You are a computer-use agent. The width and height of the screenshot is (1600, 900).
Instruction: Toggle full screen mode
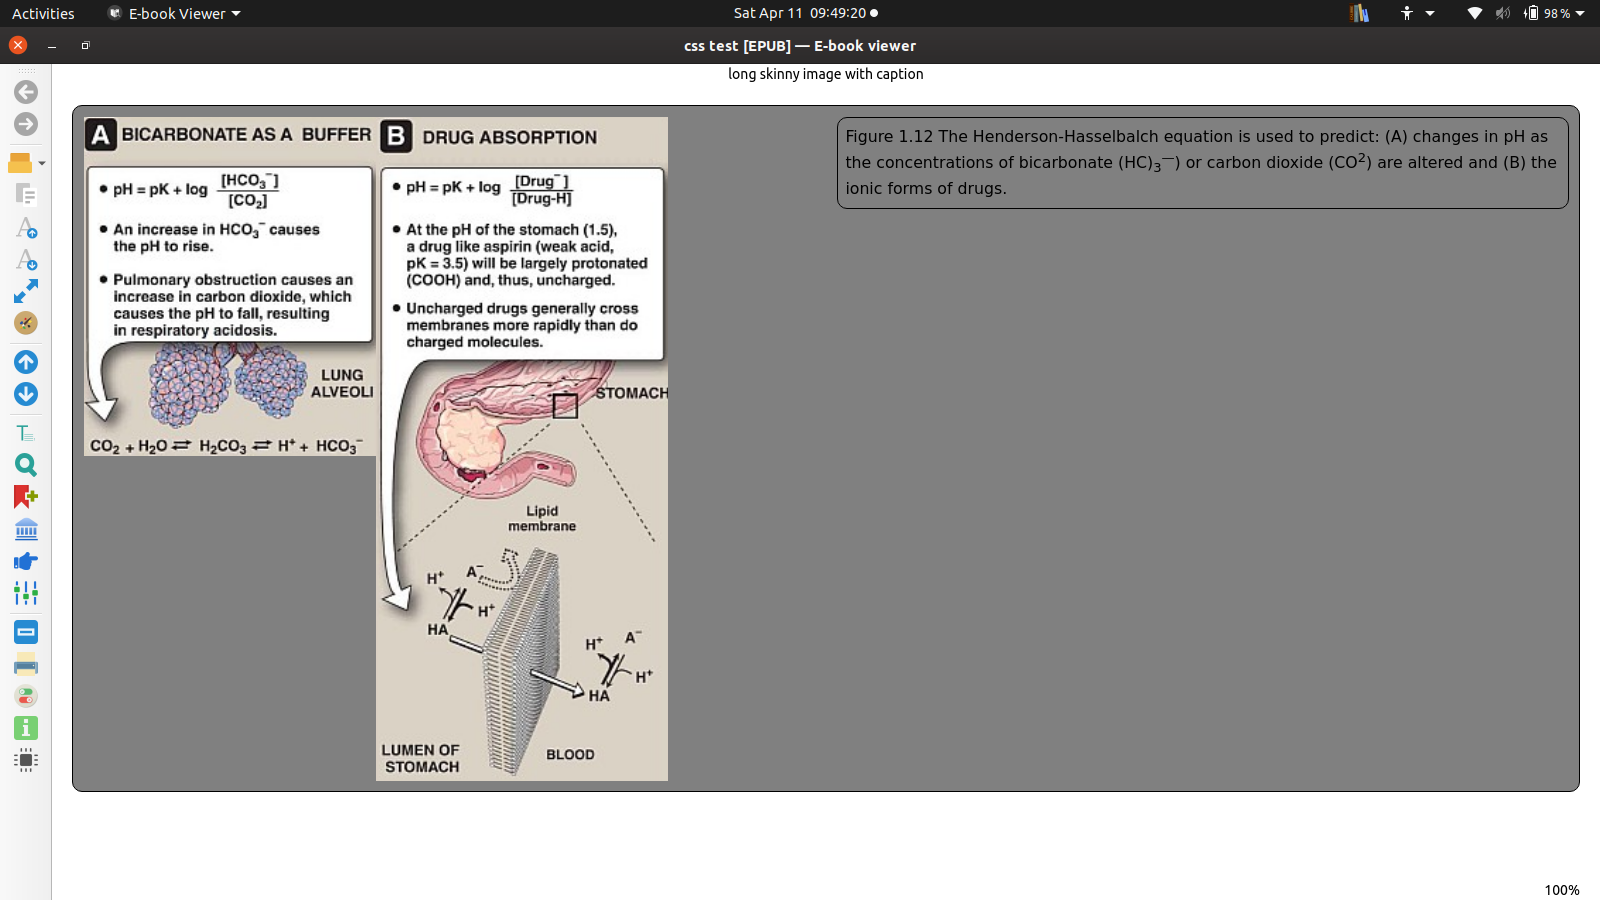coord(26,291)
